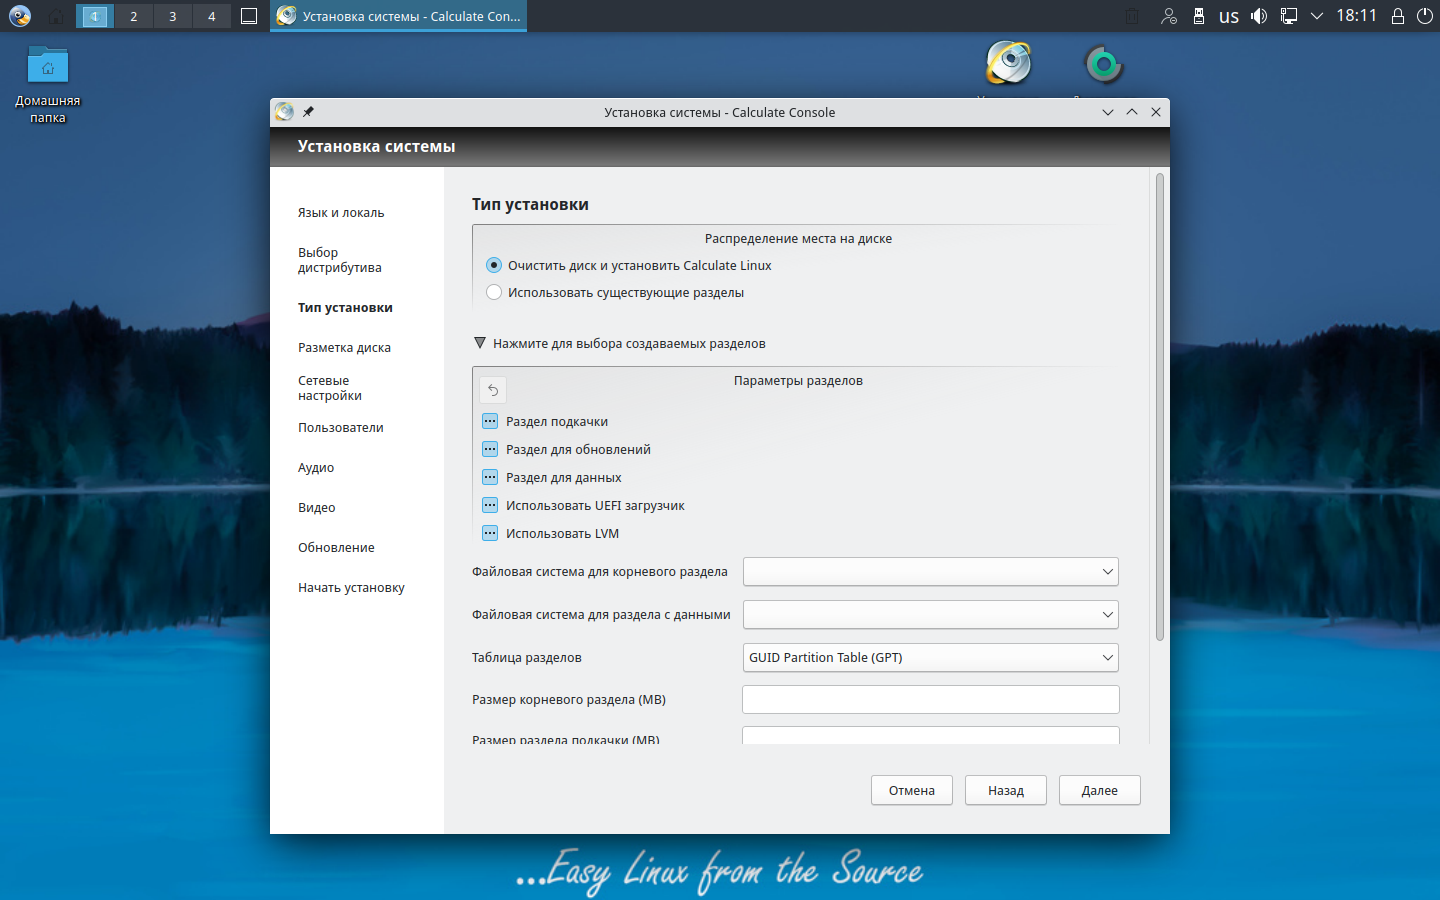
Task: Click the 'Назад' button
Action: 1006,790
